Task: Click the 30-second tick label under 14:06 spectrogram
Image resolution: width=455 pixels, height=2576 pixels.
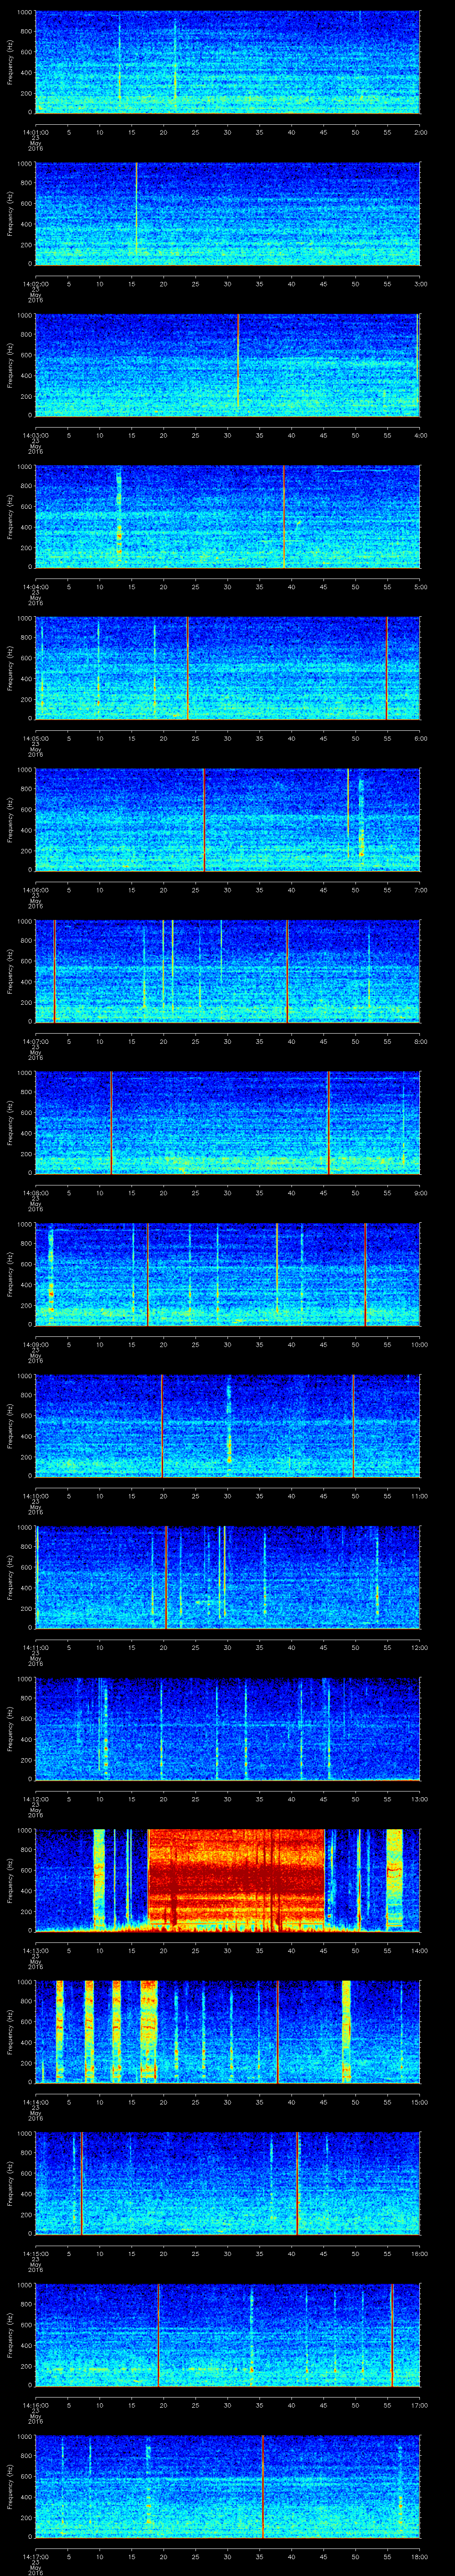Action: click(227, 890)
